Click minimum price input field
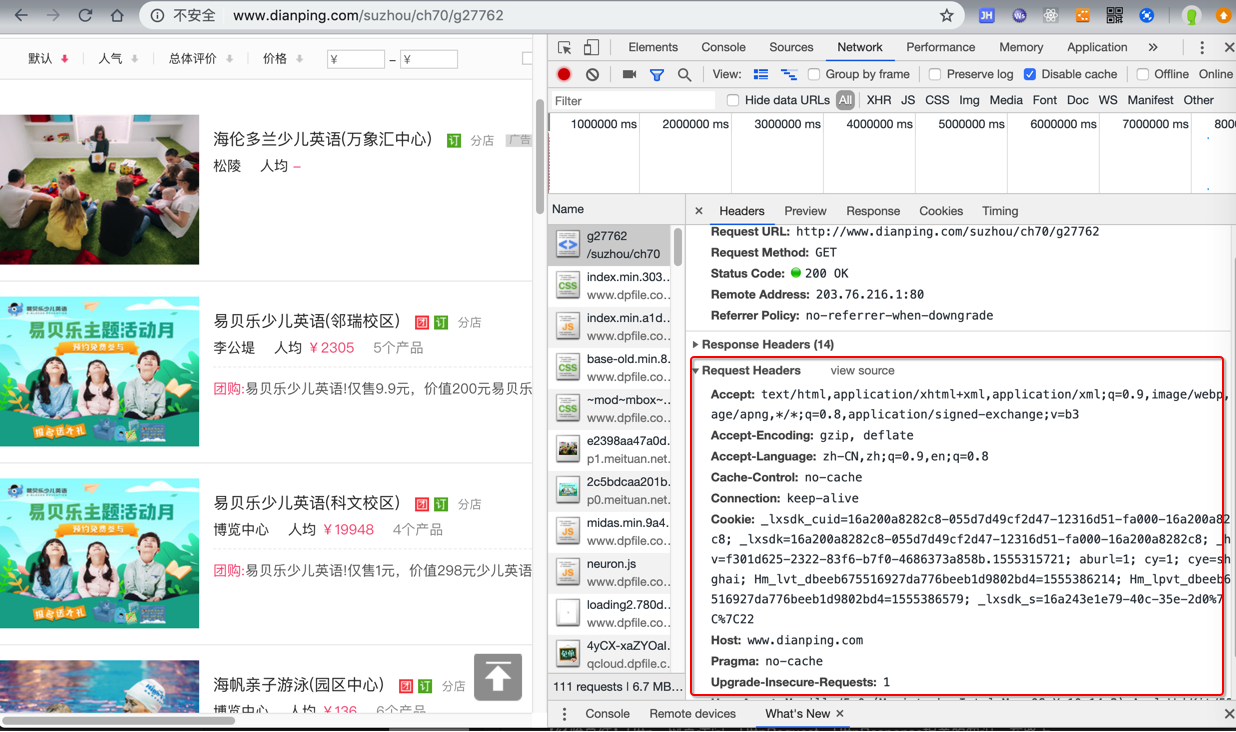 pyautogui.click(x=356, y=59)
